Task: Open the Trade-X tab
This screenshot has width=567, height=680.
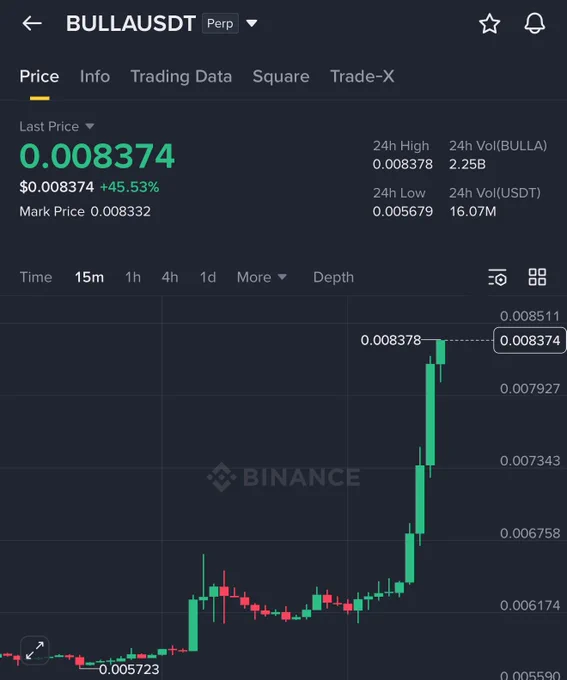Action: (x=362, y=77)
